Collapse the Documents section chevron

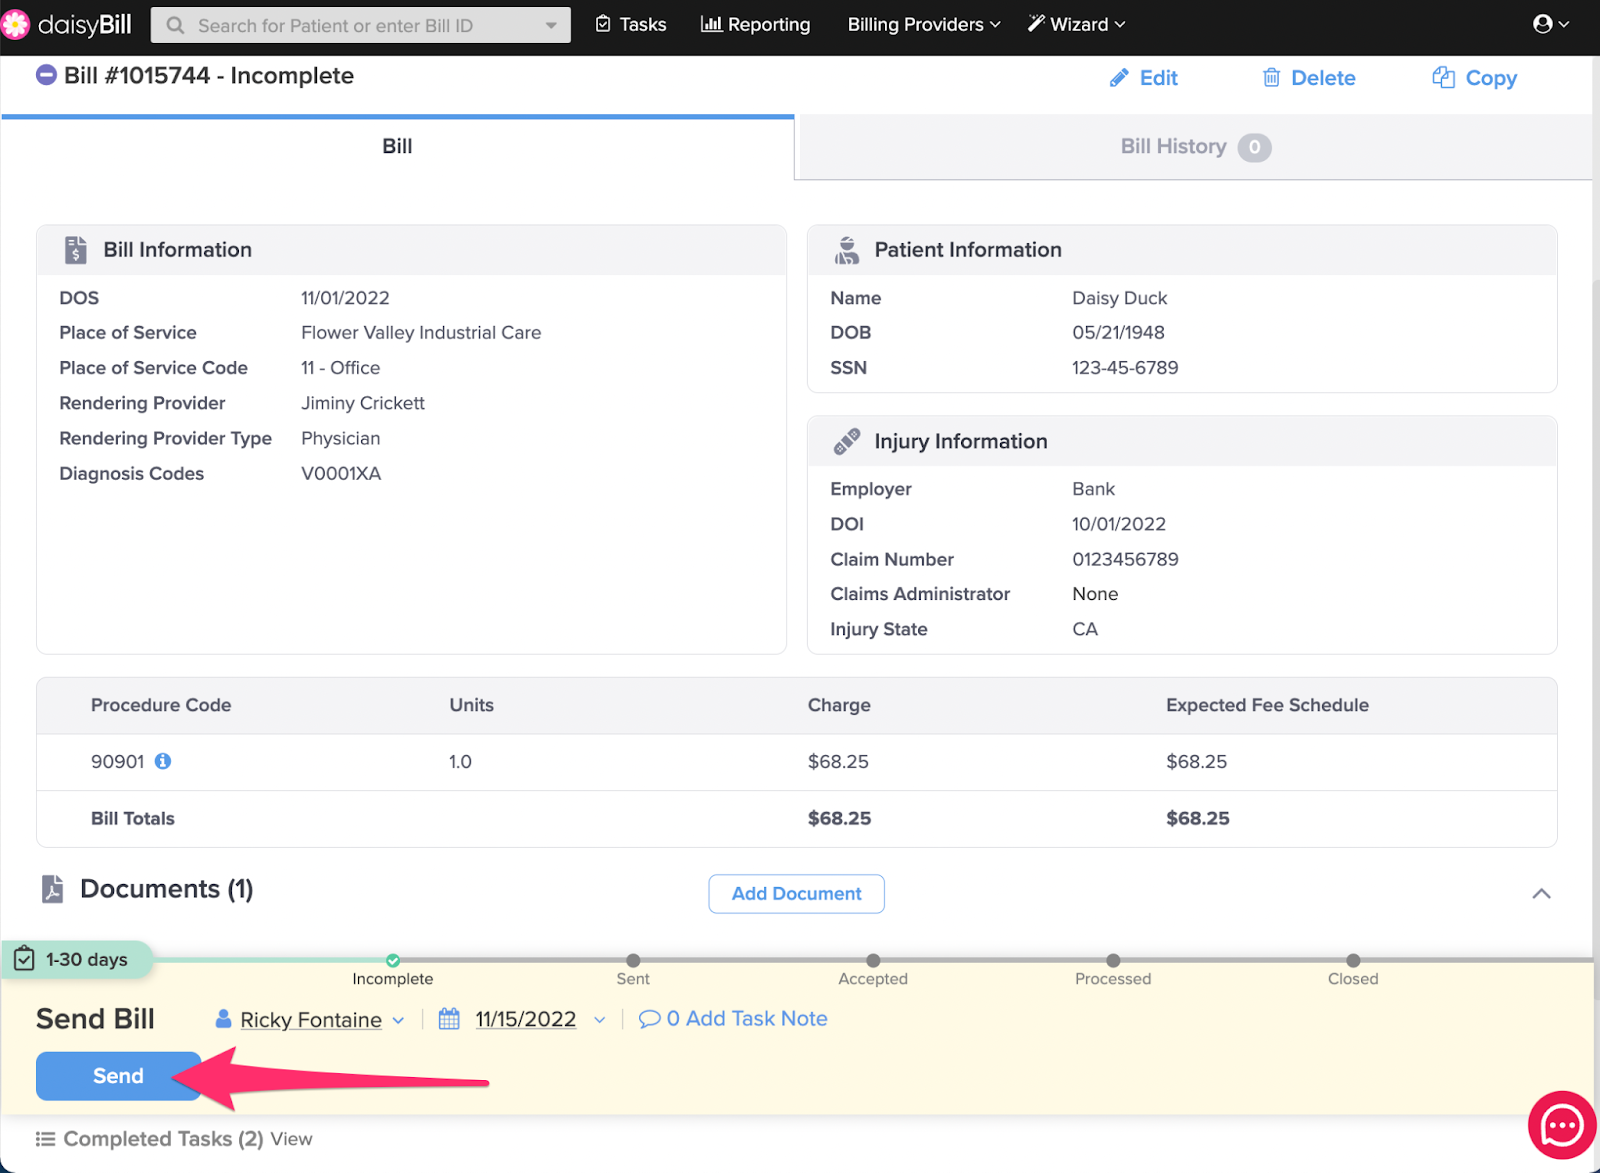tap(1542, 894)
